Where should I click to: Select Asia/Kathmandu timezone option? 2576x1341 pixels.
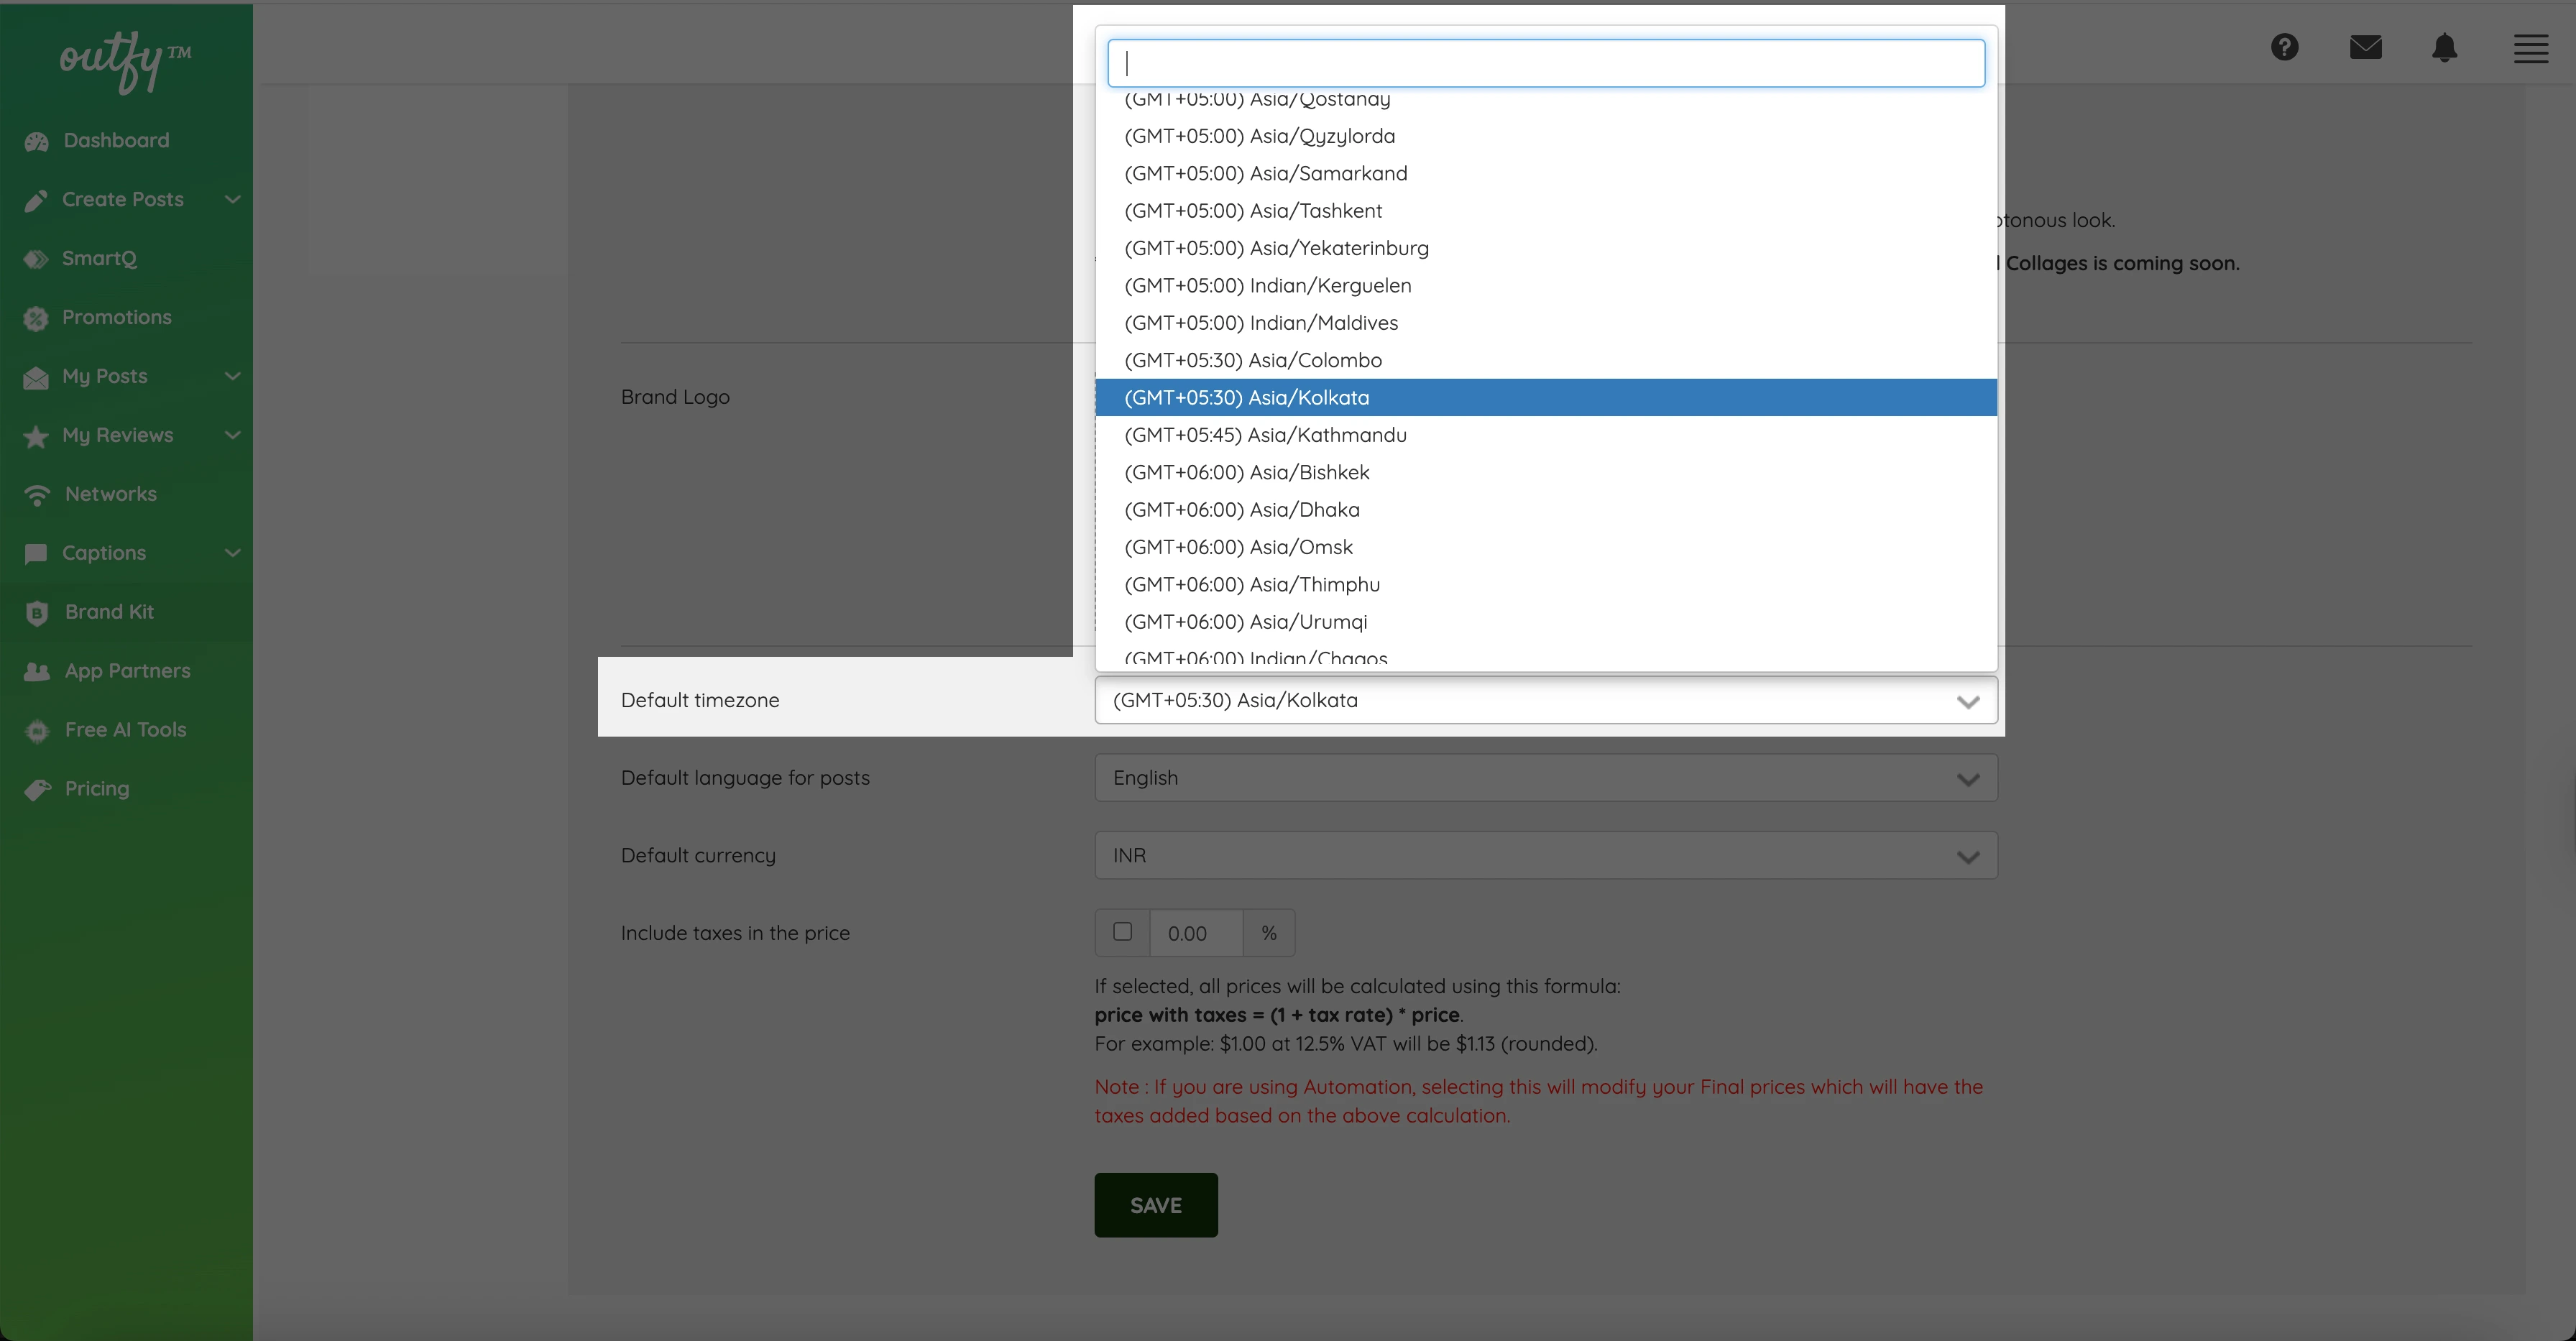tap(1265, 435)
